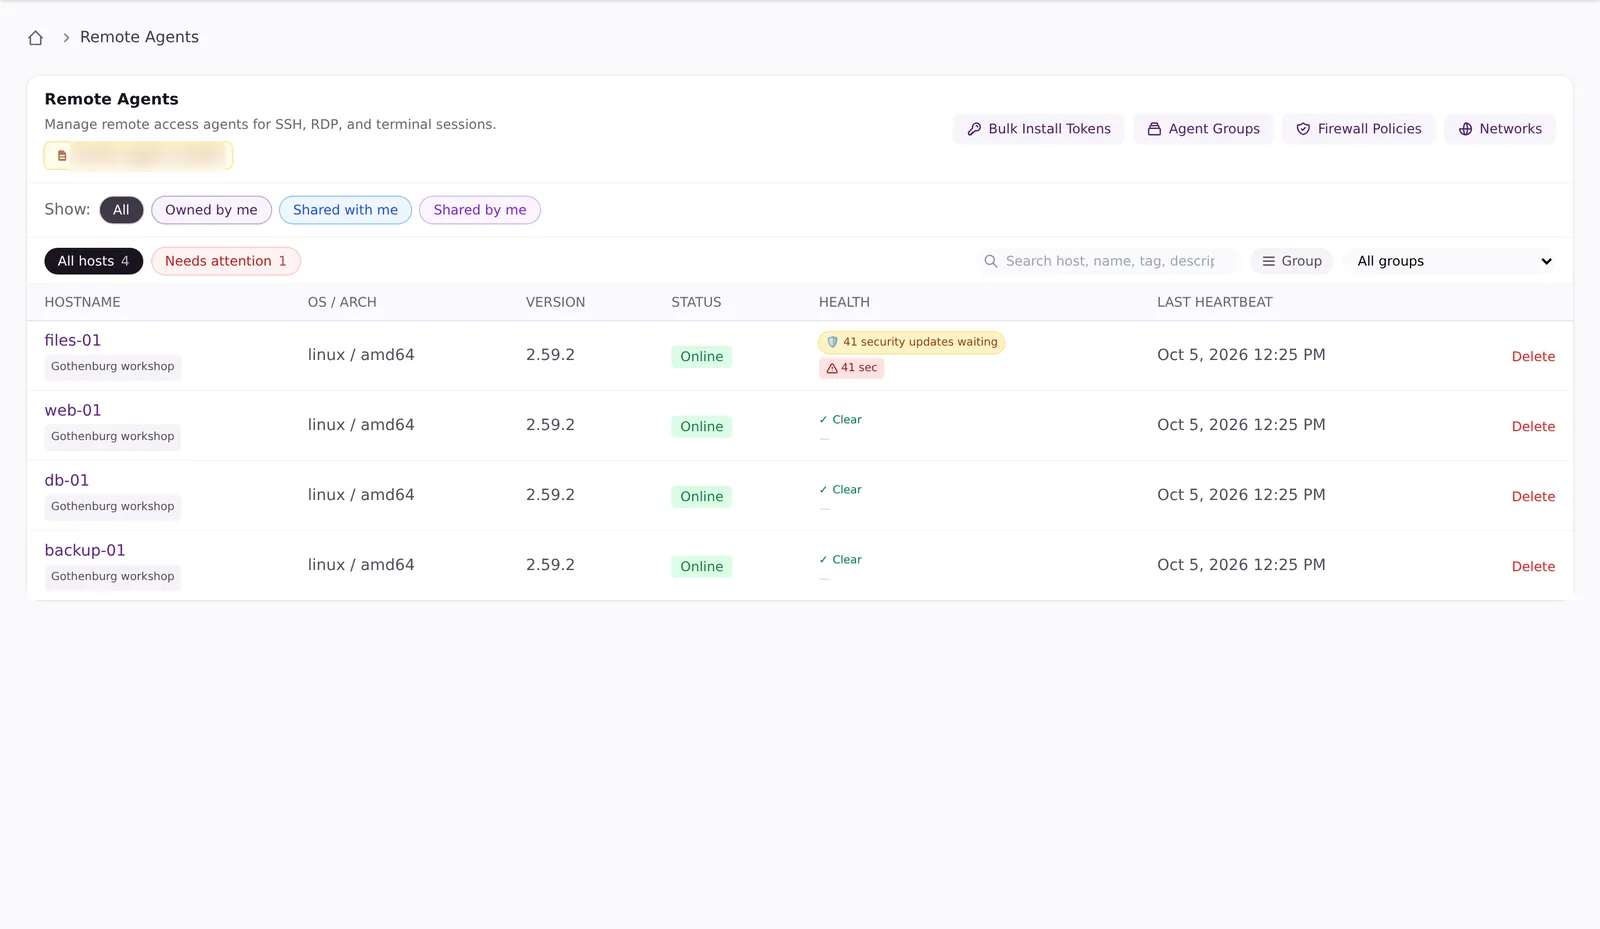Click the Gothenburg workshop tag under db-01

pyautogui.click(x=113, y=507)
